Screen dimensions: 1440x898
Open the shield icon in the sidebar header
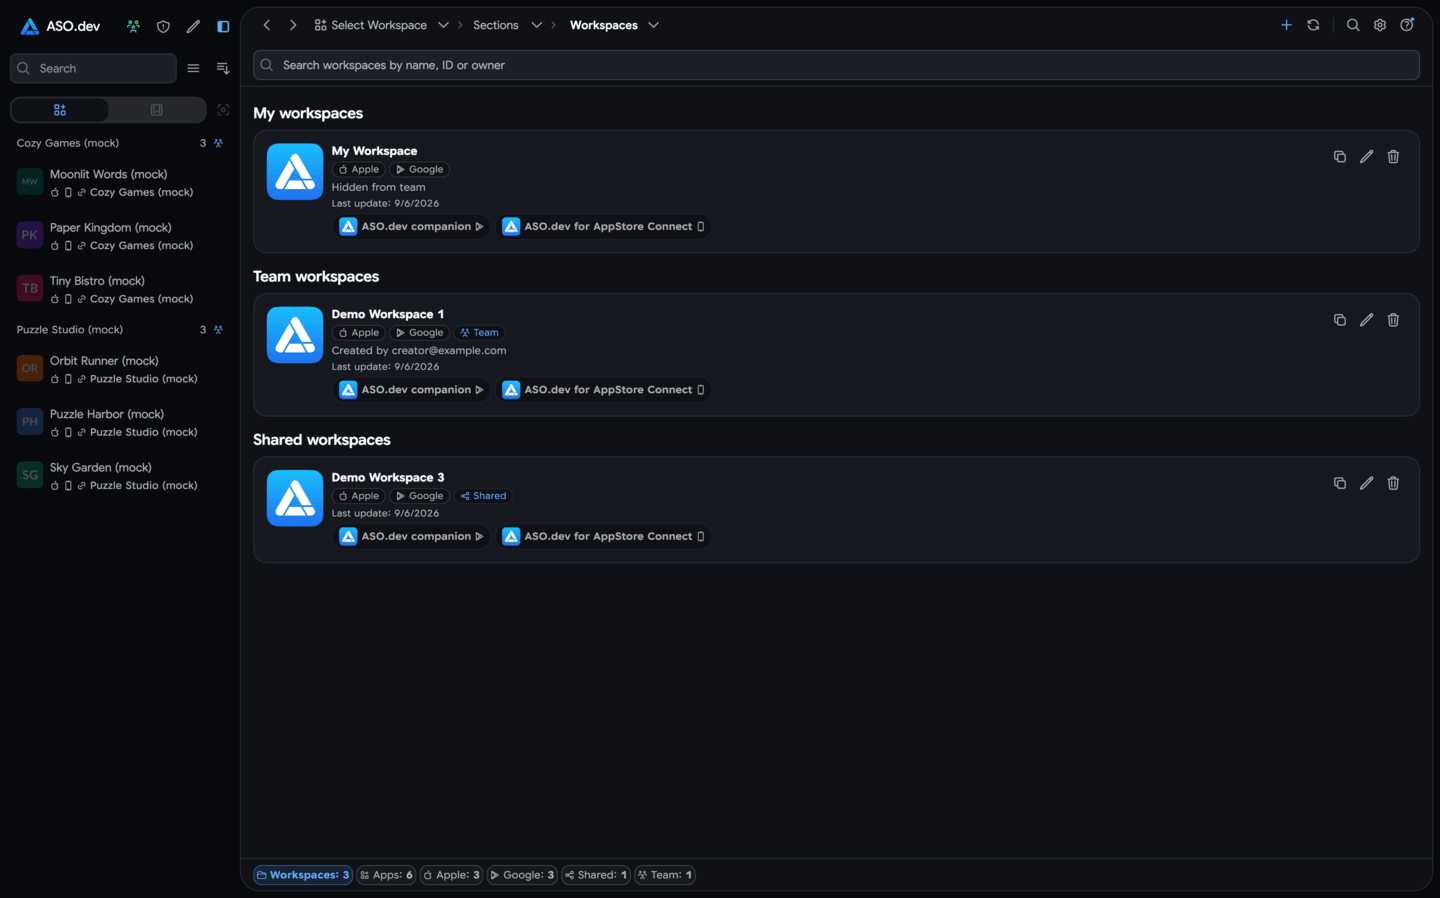coord(163,26)
